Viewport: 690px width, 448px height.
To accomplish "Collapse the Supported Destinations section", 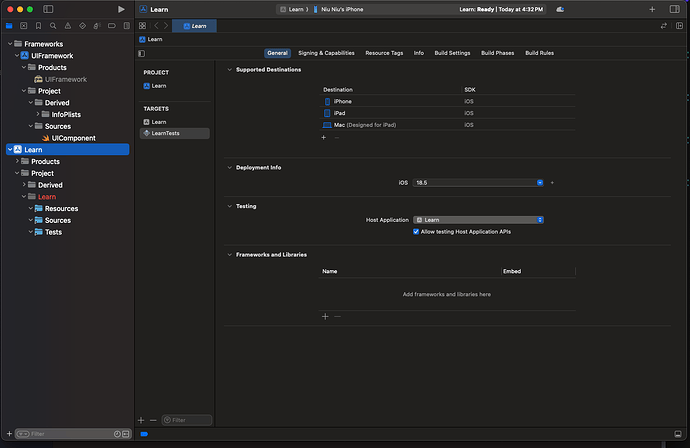I will point(229,69).
